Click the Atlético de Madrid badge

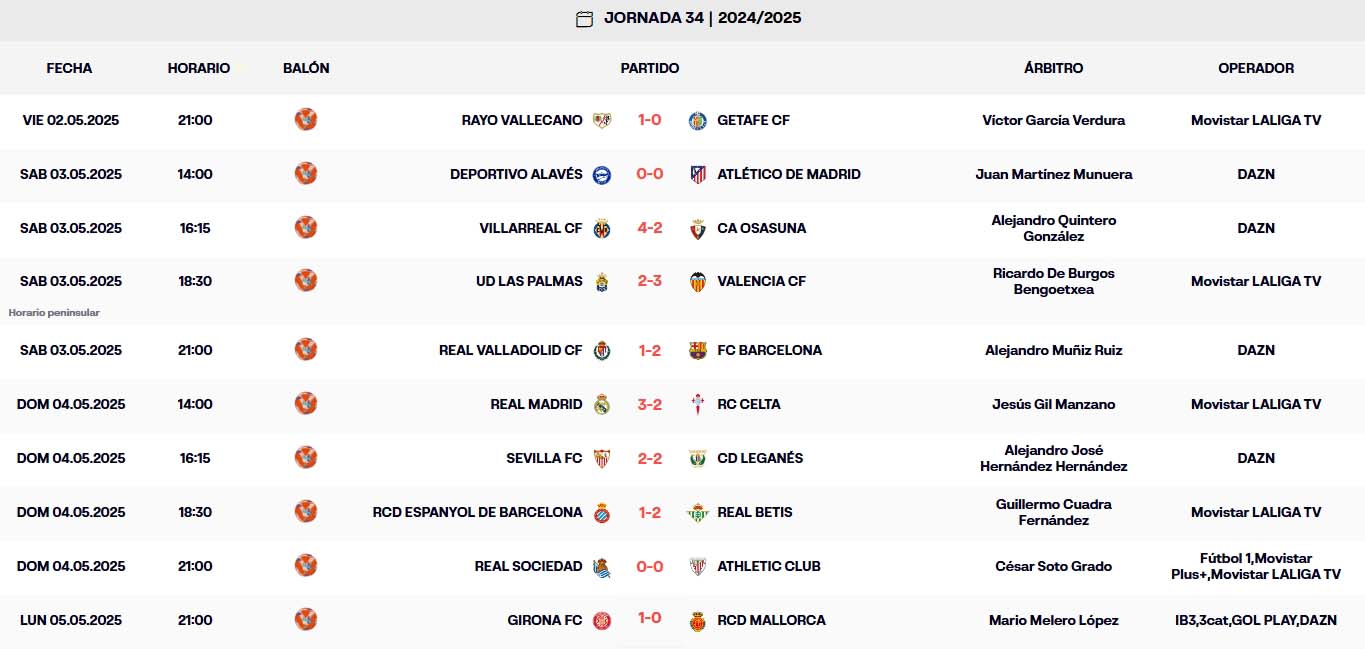(697, 173)
